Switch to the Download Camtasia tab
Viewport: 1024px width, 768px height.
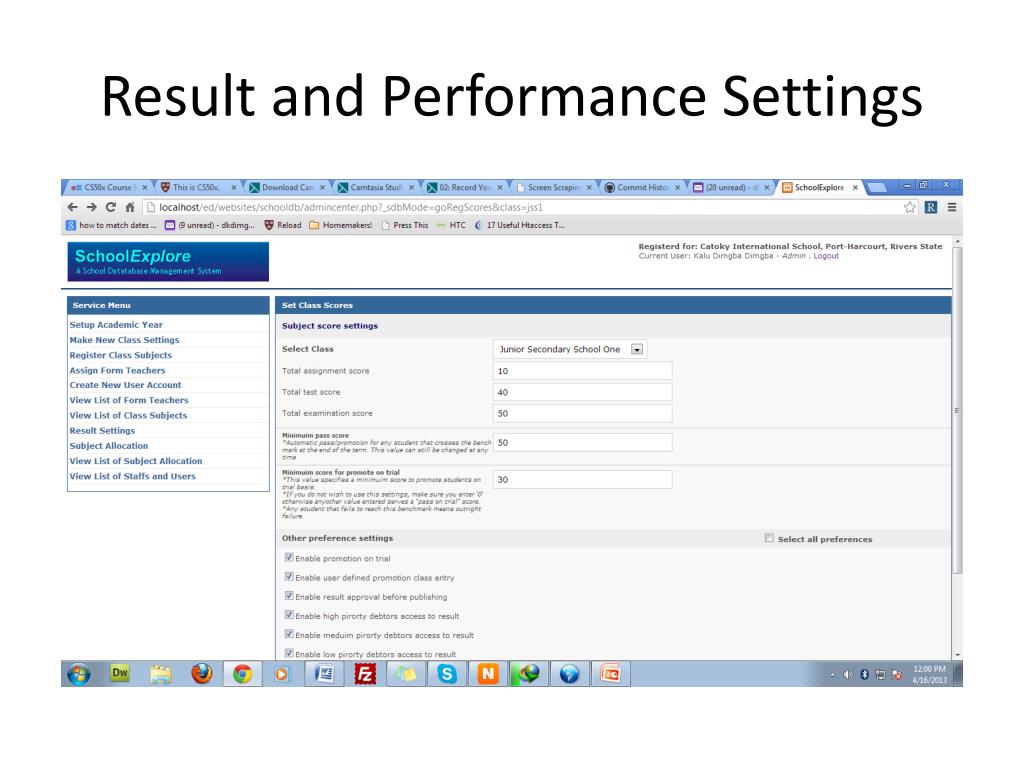[x=287, y=187]
